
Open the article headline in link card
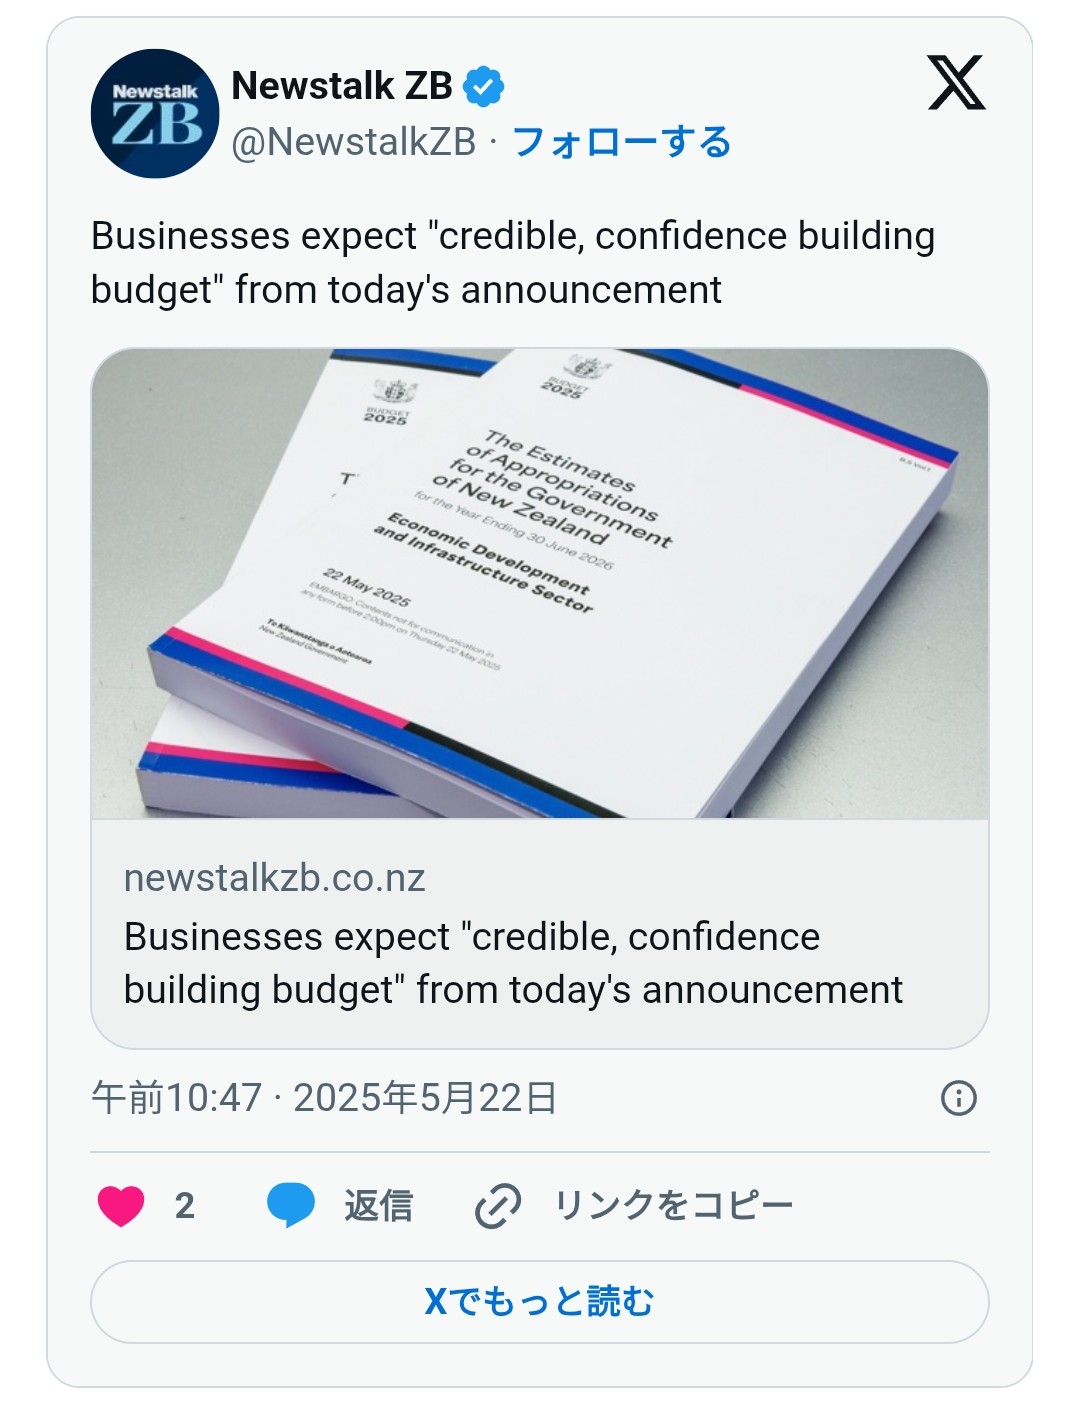point(512,963)
